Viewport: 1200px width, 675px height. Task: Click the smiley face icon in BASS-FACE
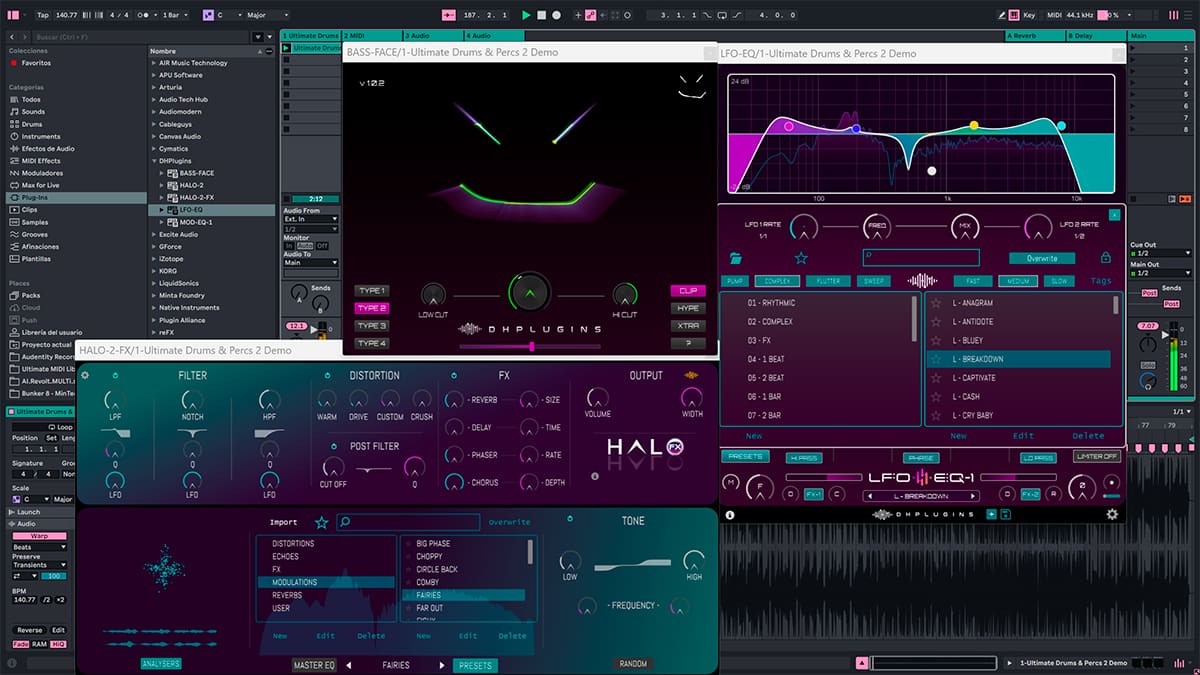click(x=692, y=88)
